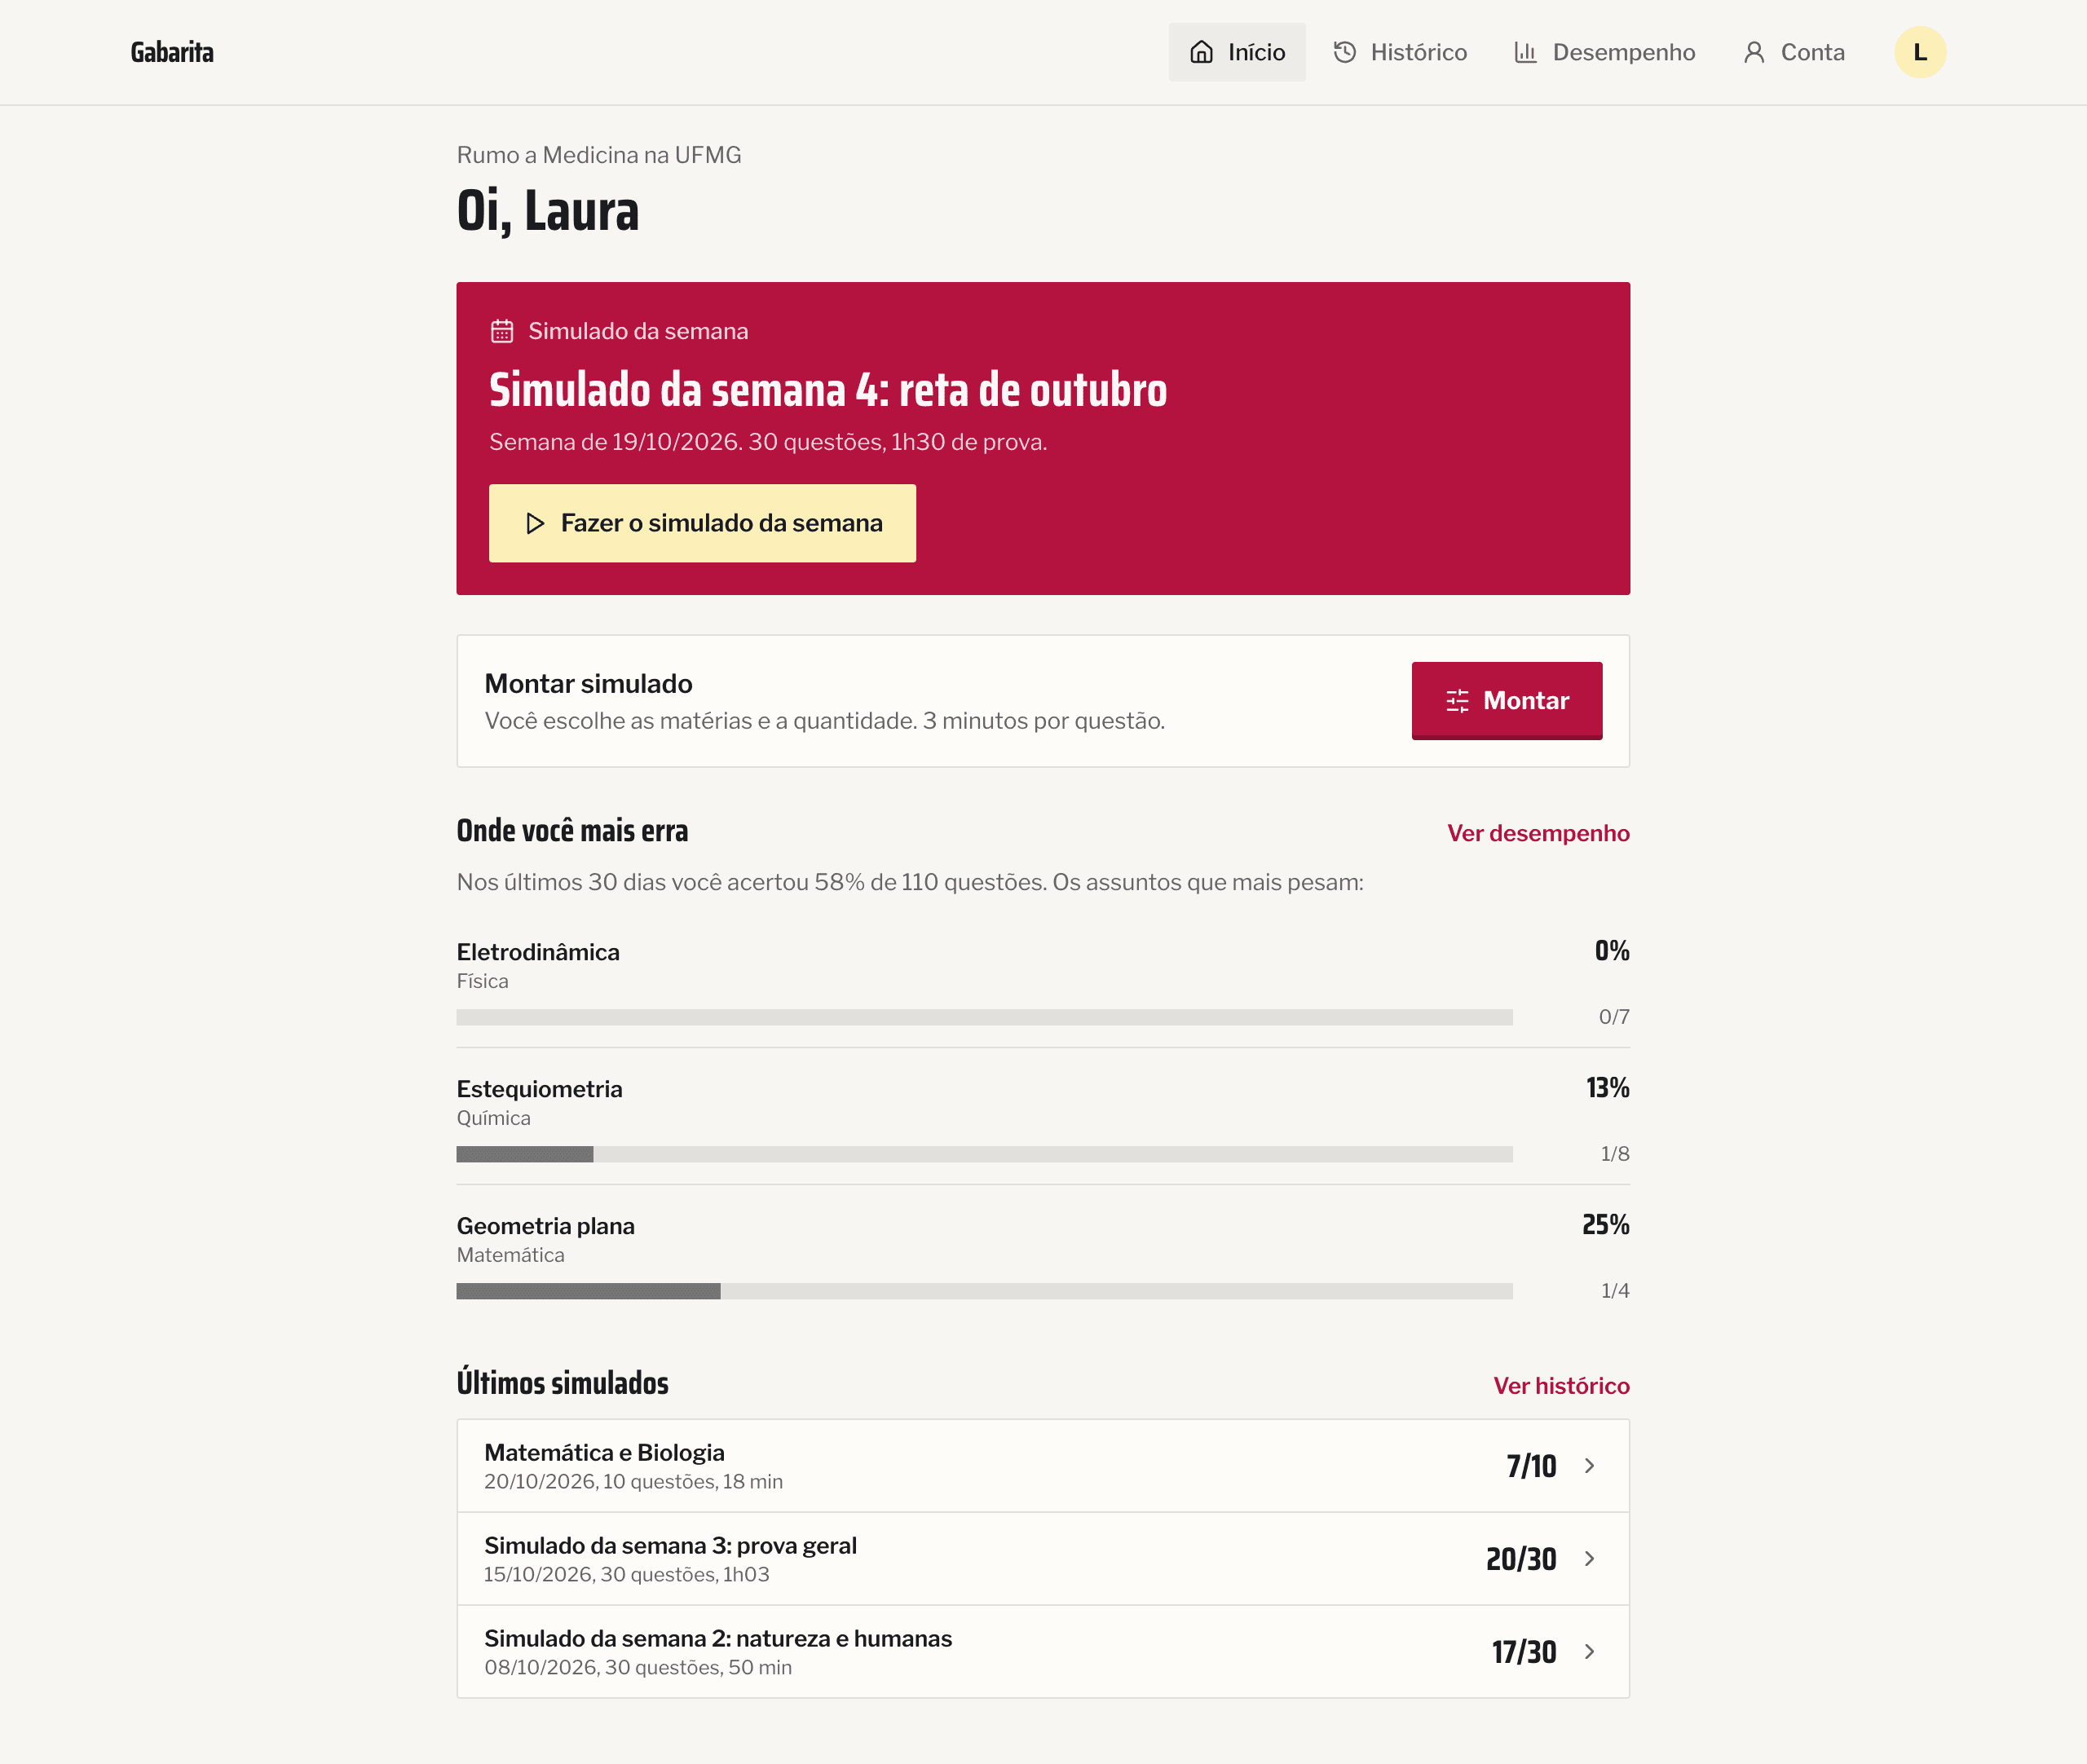
Task: Click the bar chart icon beside Desempenho
Action: point(1525,52)
